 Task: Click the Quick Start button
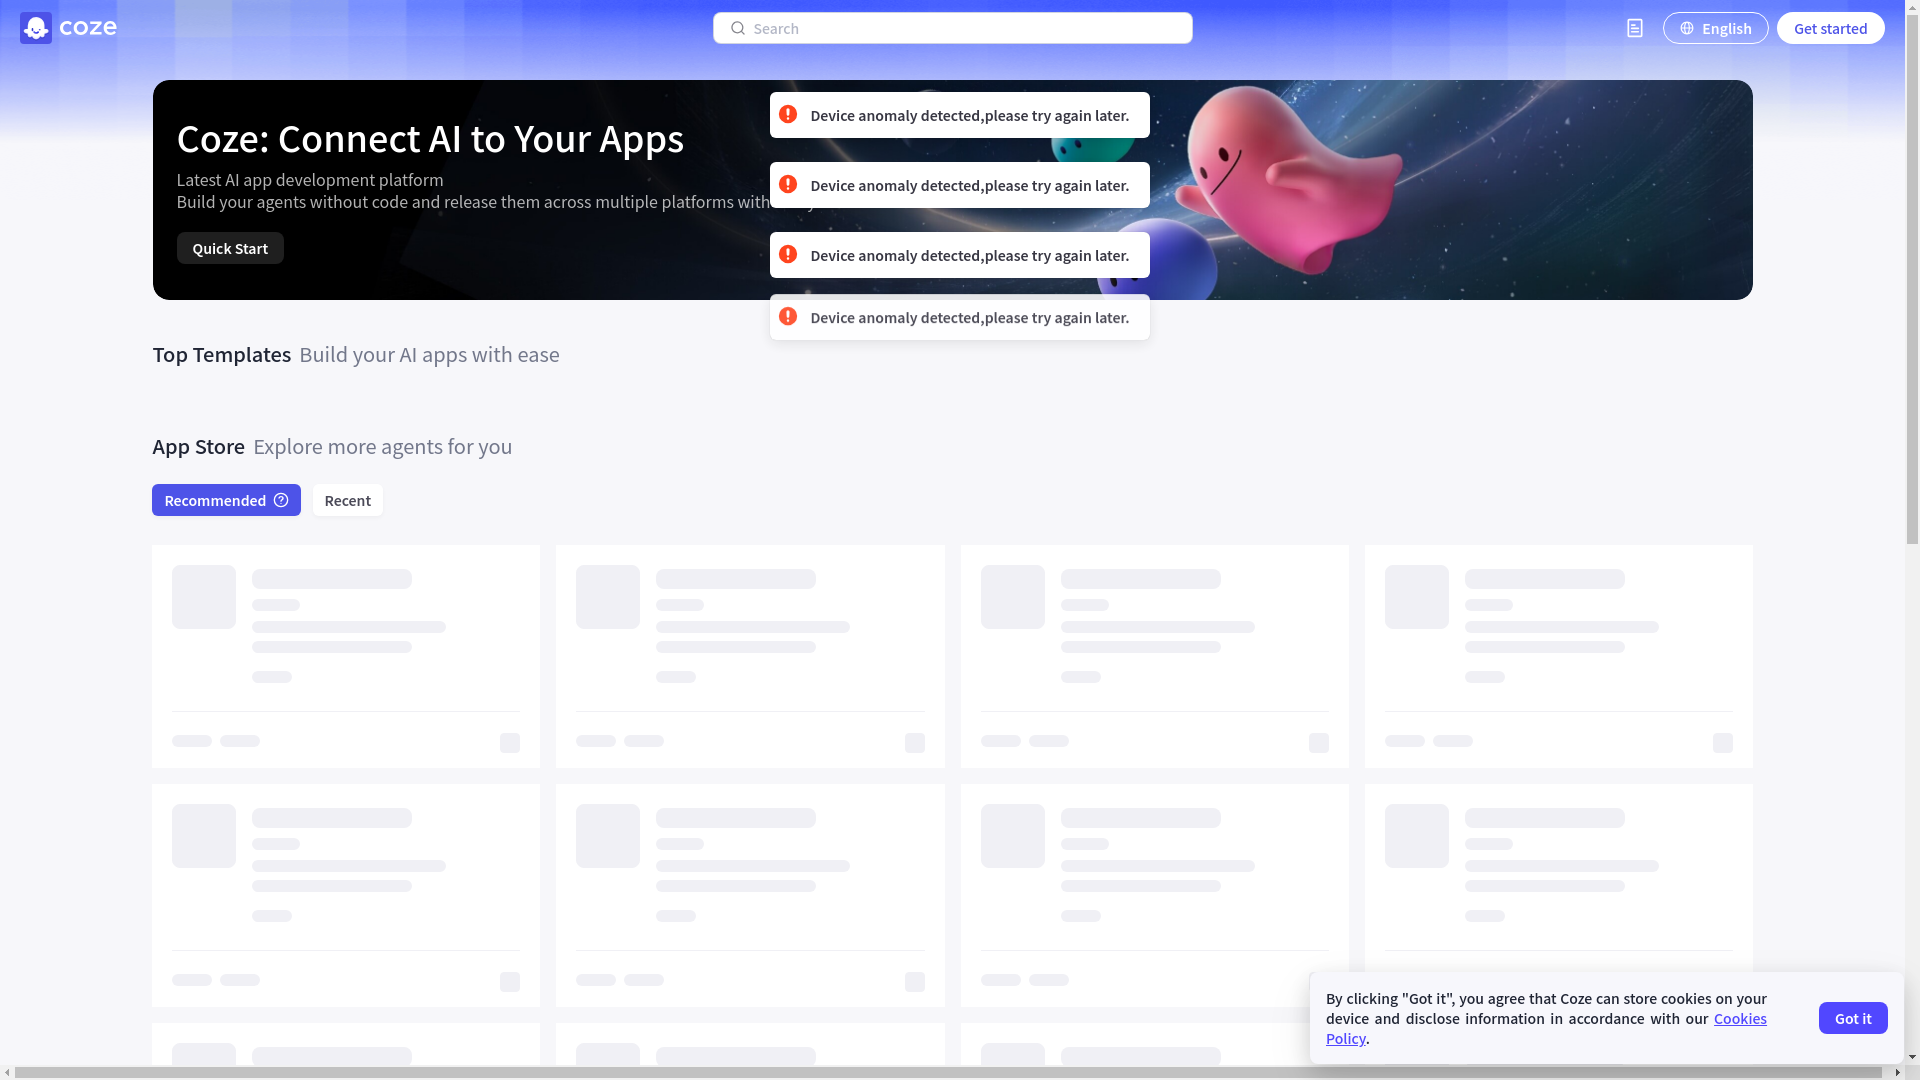[230, 248]
